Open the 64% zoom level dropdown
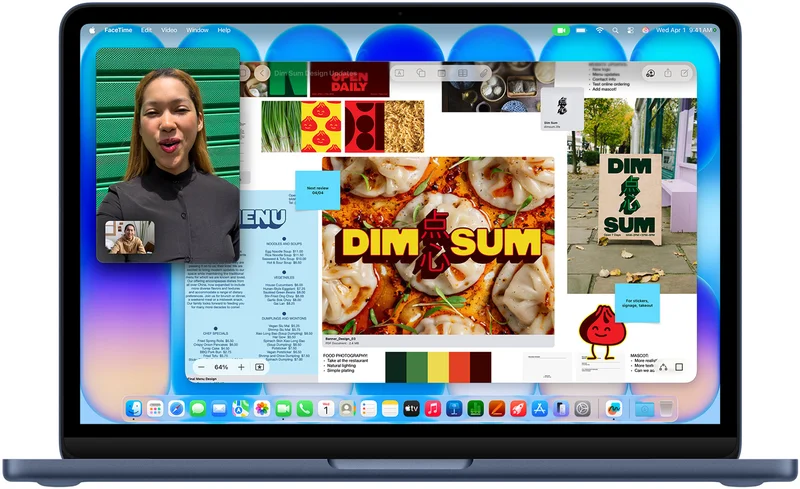The image size is (800, 489). click(221, 367)
